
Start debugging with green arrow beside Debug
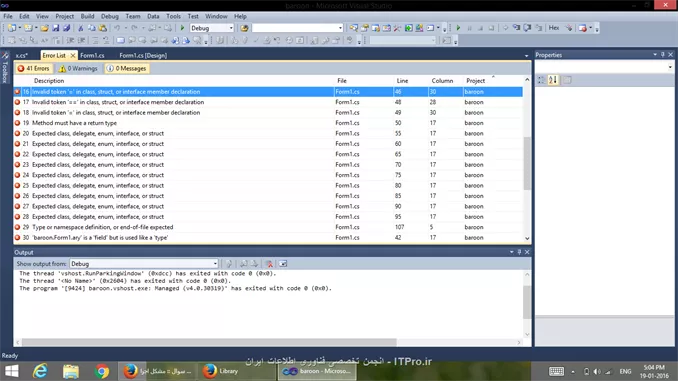182,28
